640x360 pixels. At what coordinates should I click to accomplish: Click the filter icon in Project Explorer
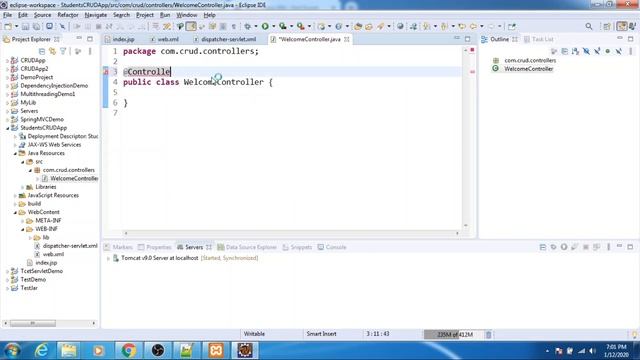point(63,51)
